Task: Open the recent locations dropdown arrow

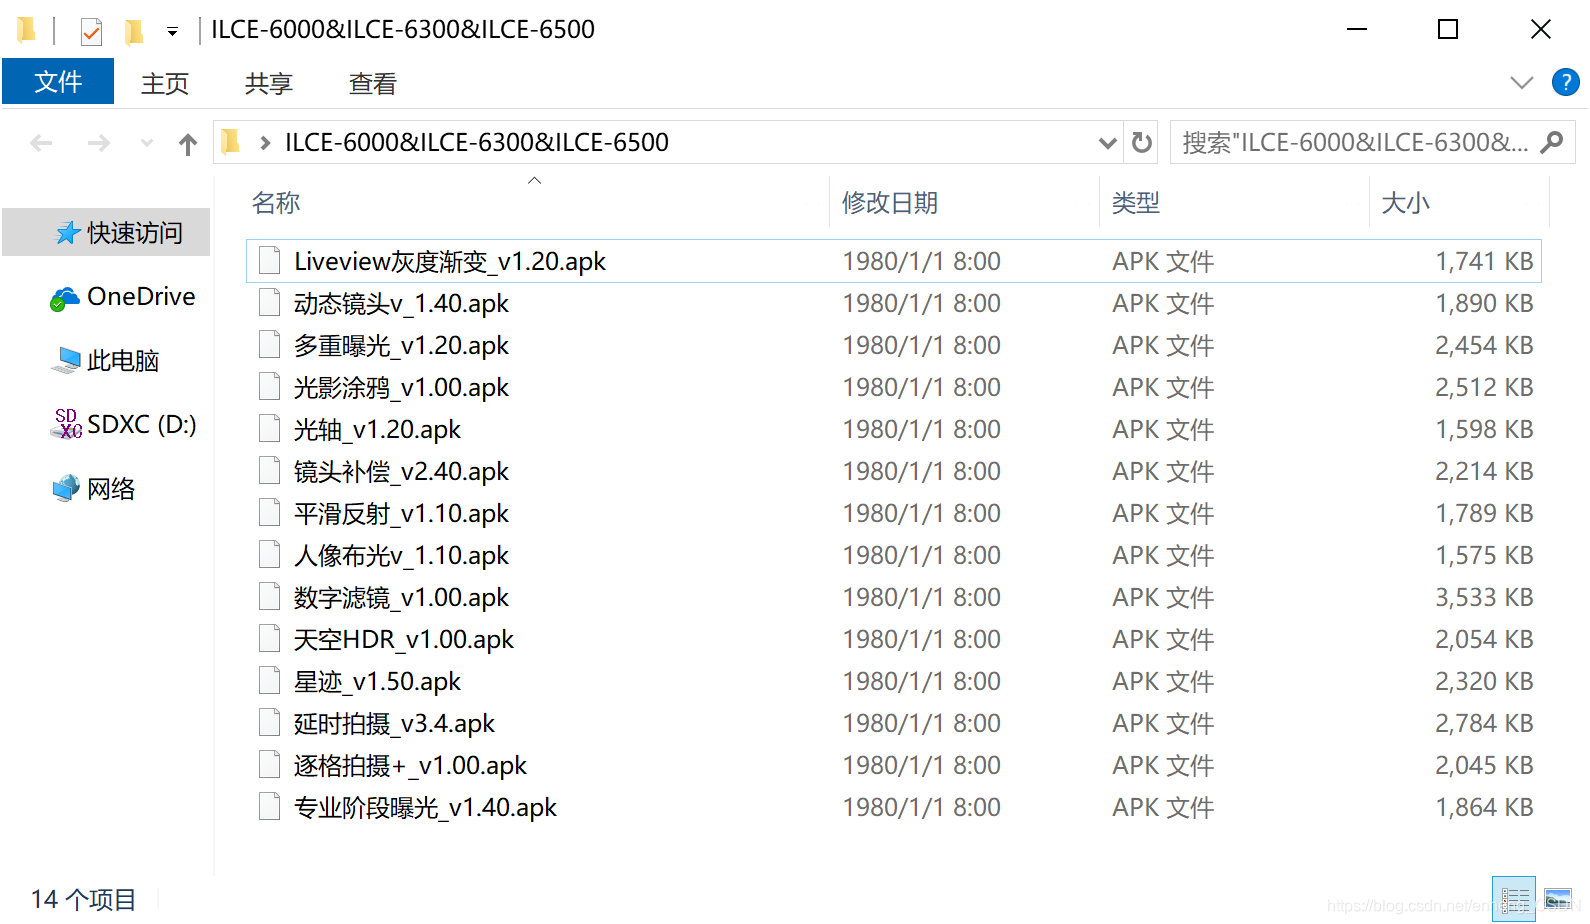Action: coord(147,144)
